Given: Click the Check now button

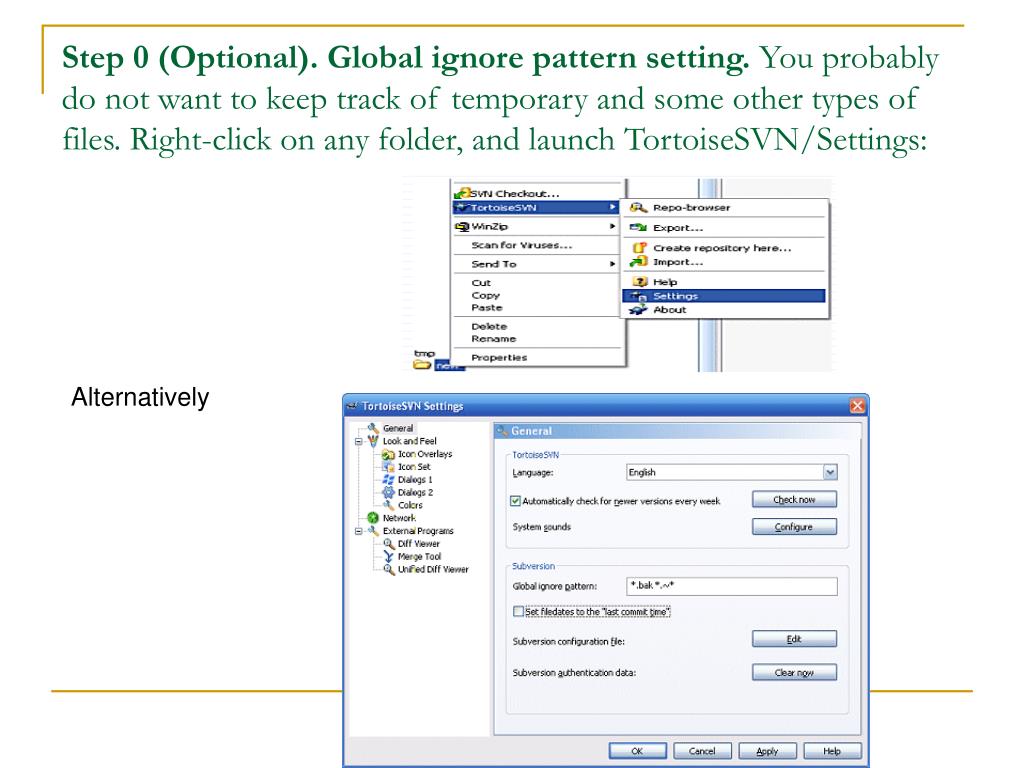Looking at the screenshot, I should [794, 500].
